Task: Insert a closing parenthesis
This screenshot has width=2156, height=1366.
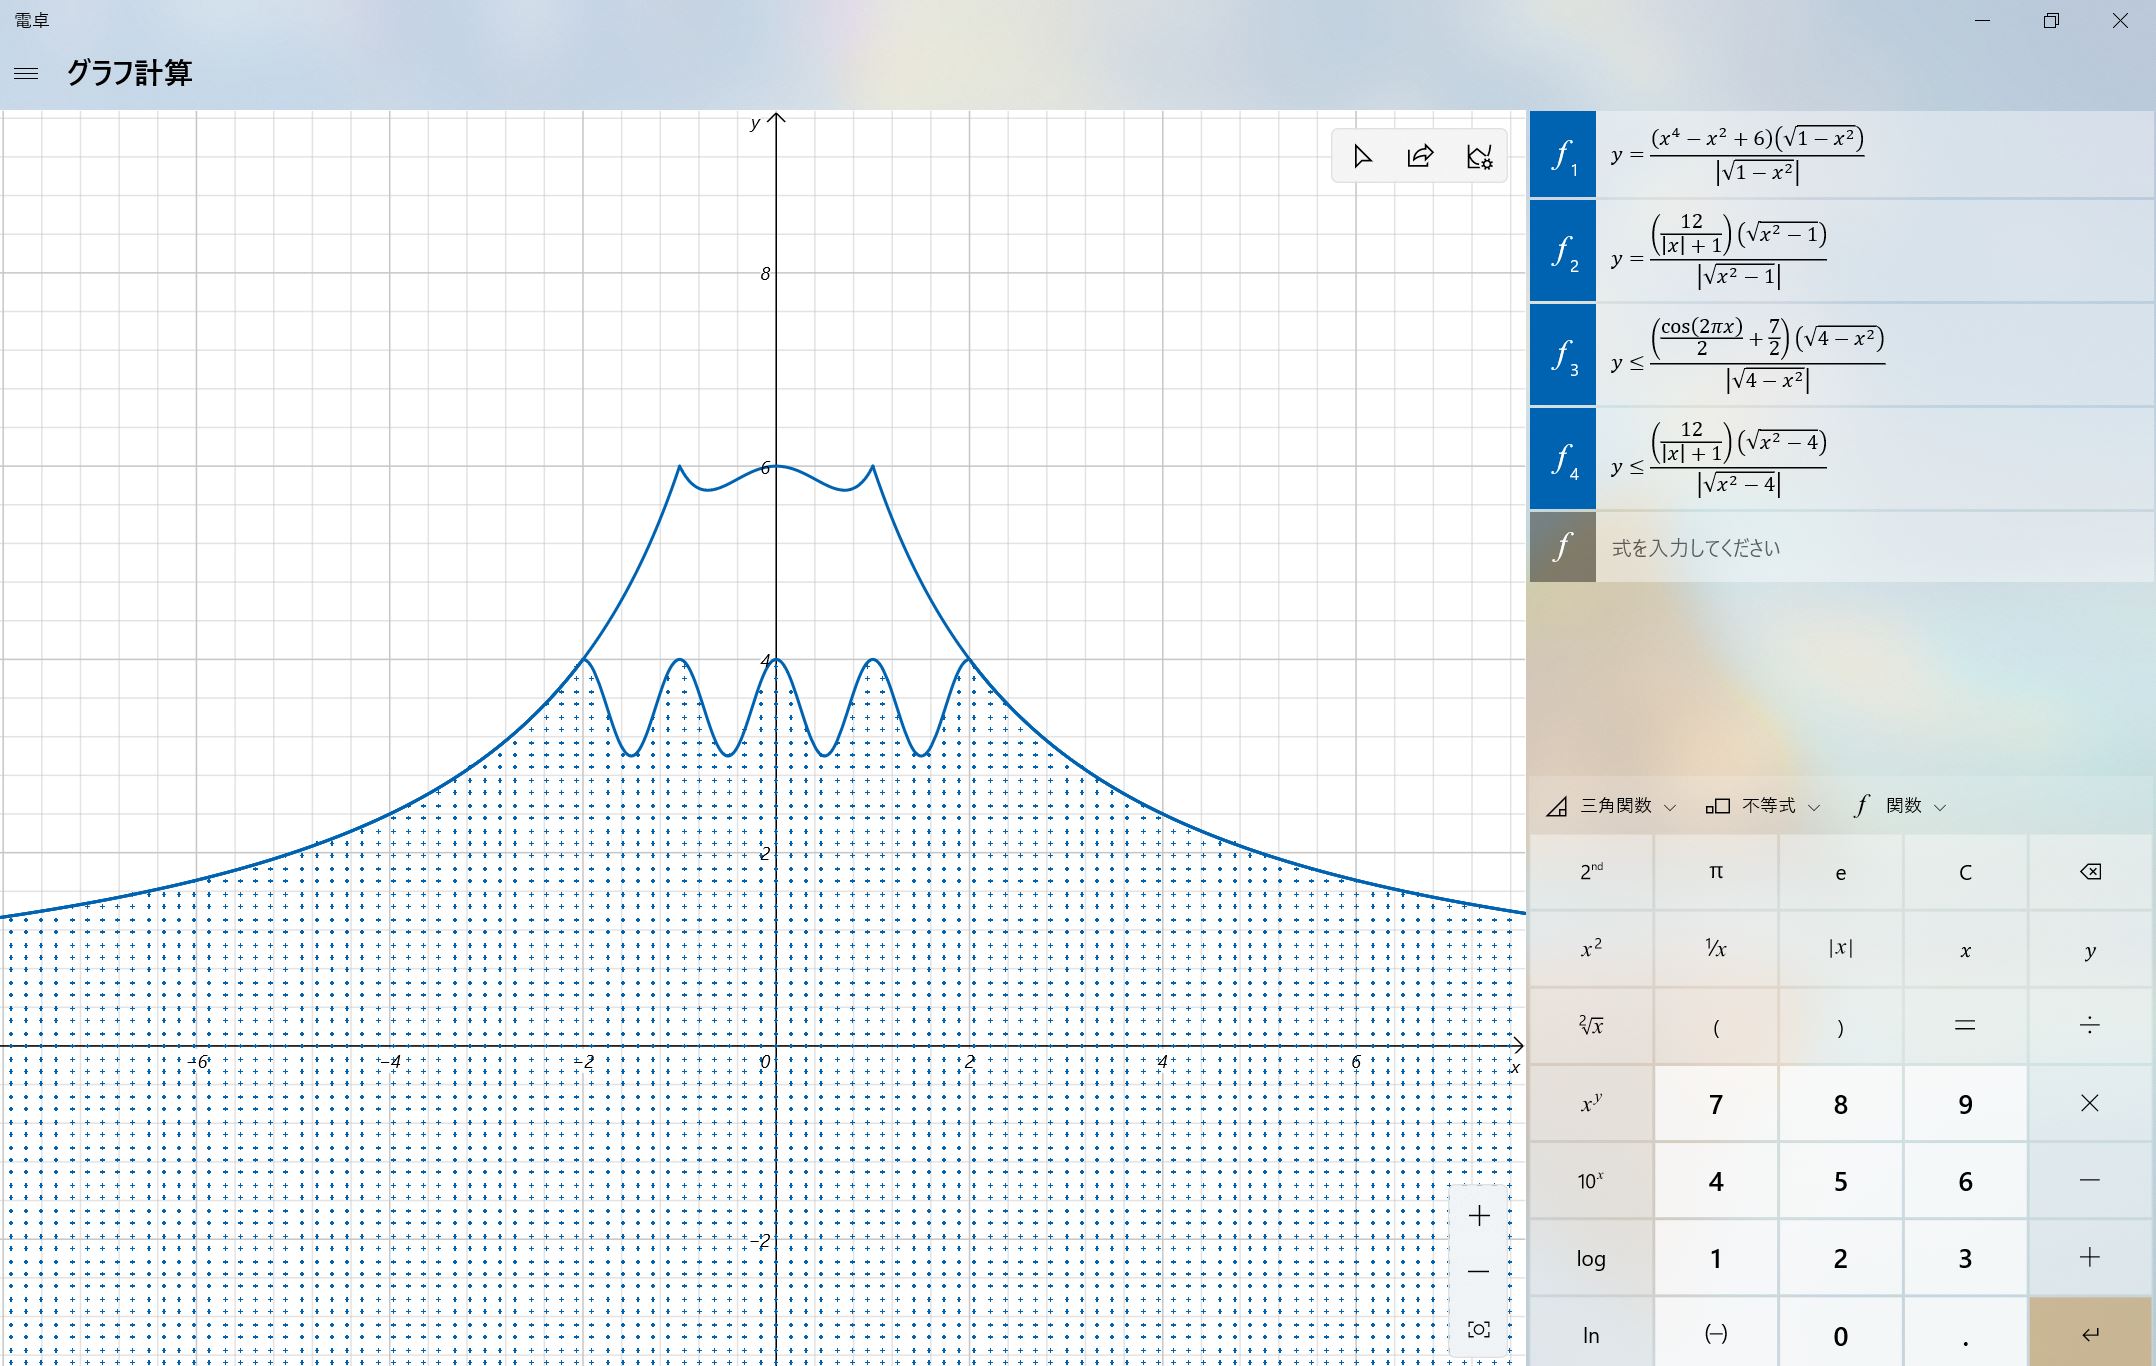Action: (x=1840, y=1026)
